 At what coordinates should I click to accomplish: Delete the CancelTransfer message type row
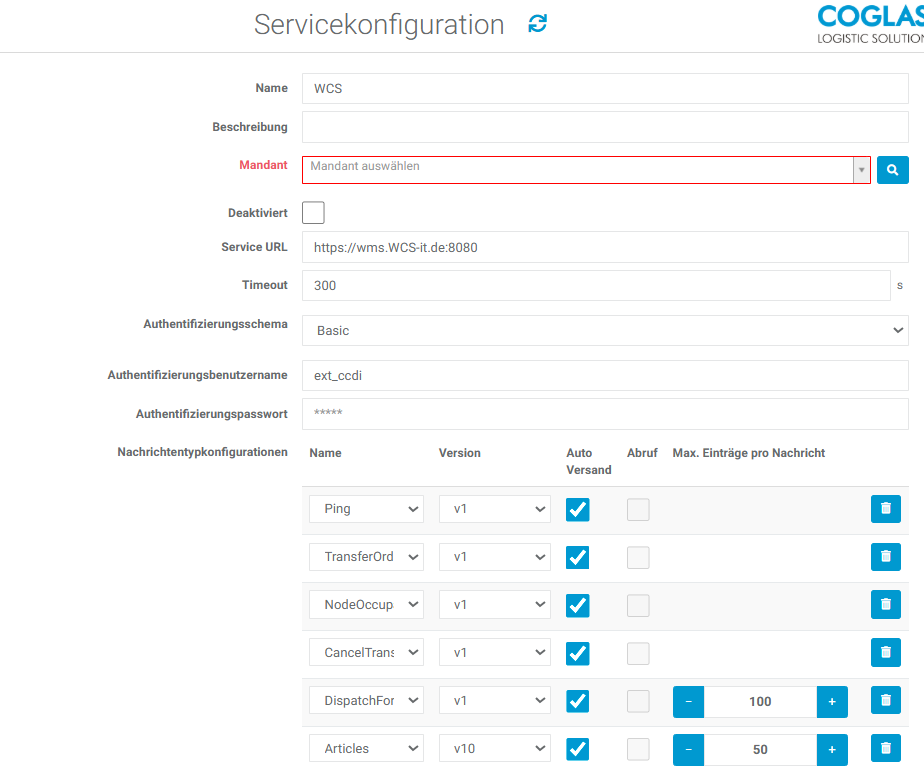(x=885, y=653)
